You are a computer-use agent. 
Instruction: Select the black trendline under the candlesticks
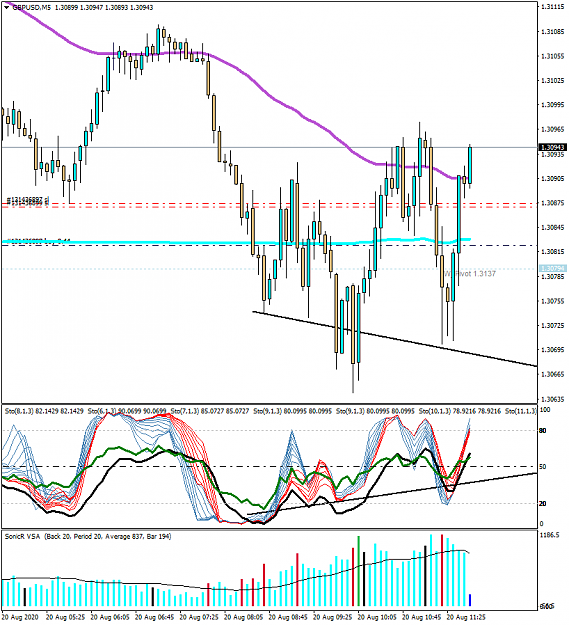point(394,339)
